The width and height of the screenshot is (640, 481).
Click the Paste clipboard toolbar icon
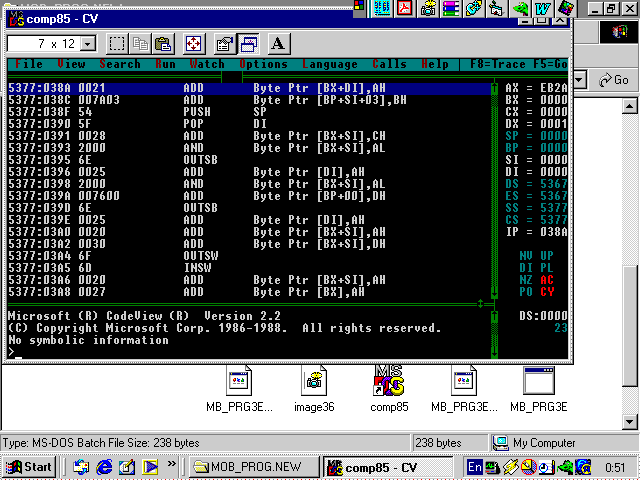coord(163,44)
